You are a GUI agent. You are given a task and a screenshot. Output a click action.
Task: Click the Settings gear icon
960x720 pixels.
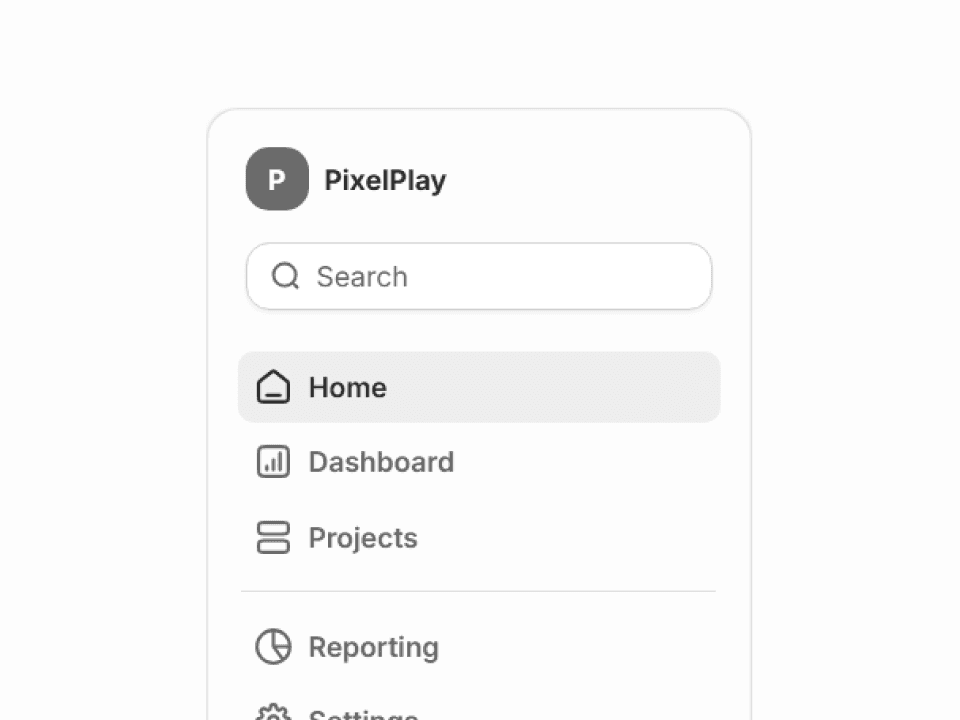point(273,715)
